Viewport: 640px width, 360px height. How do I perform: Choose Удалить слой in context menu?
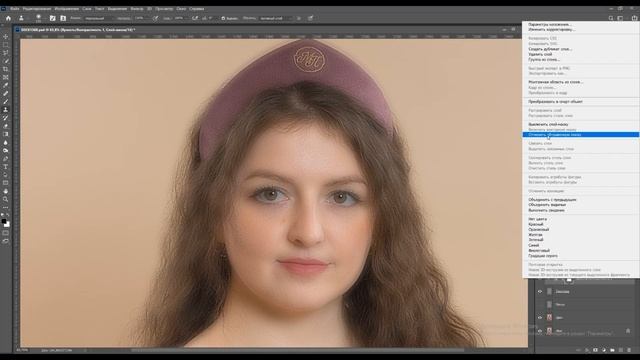(580, 54)
